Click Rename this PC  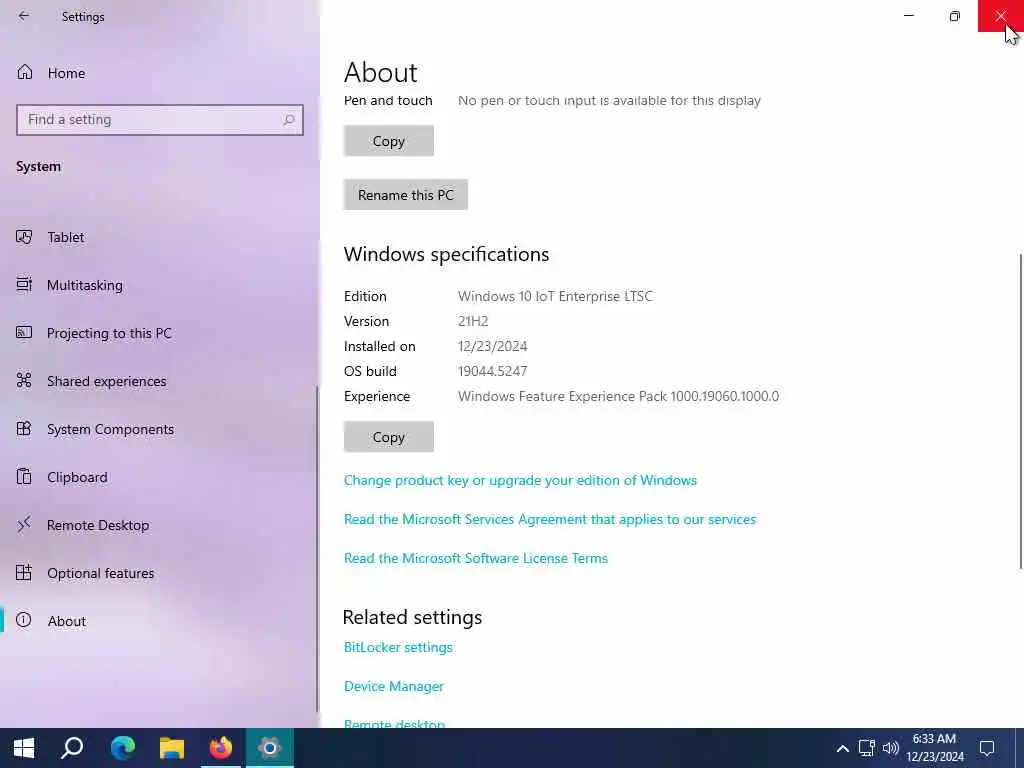[x=406, y=195]
